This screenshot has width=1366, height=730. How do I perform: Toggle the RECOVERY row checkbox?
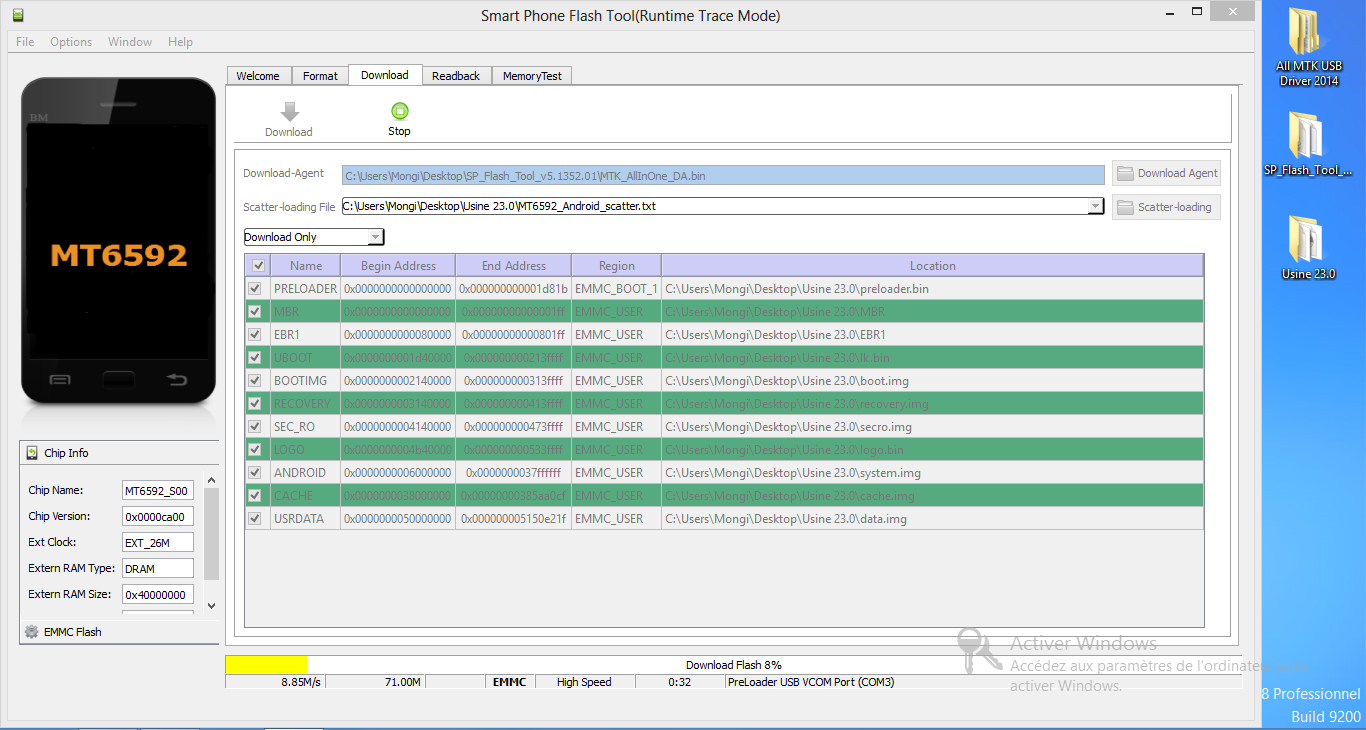(255, 404)
